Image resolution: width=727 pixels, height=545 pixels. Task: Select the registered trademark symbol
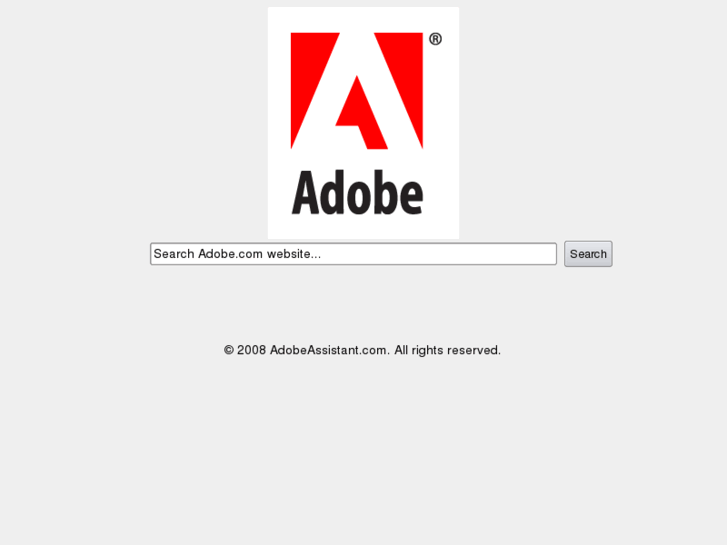click(435, 39)
